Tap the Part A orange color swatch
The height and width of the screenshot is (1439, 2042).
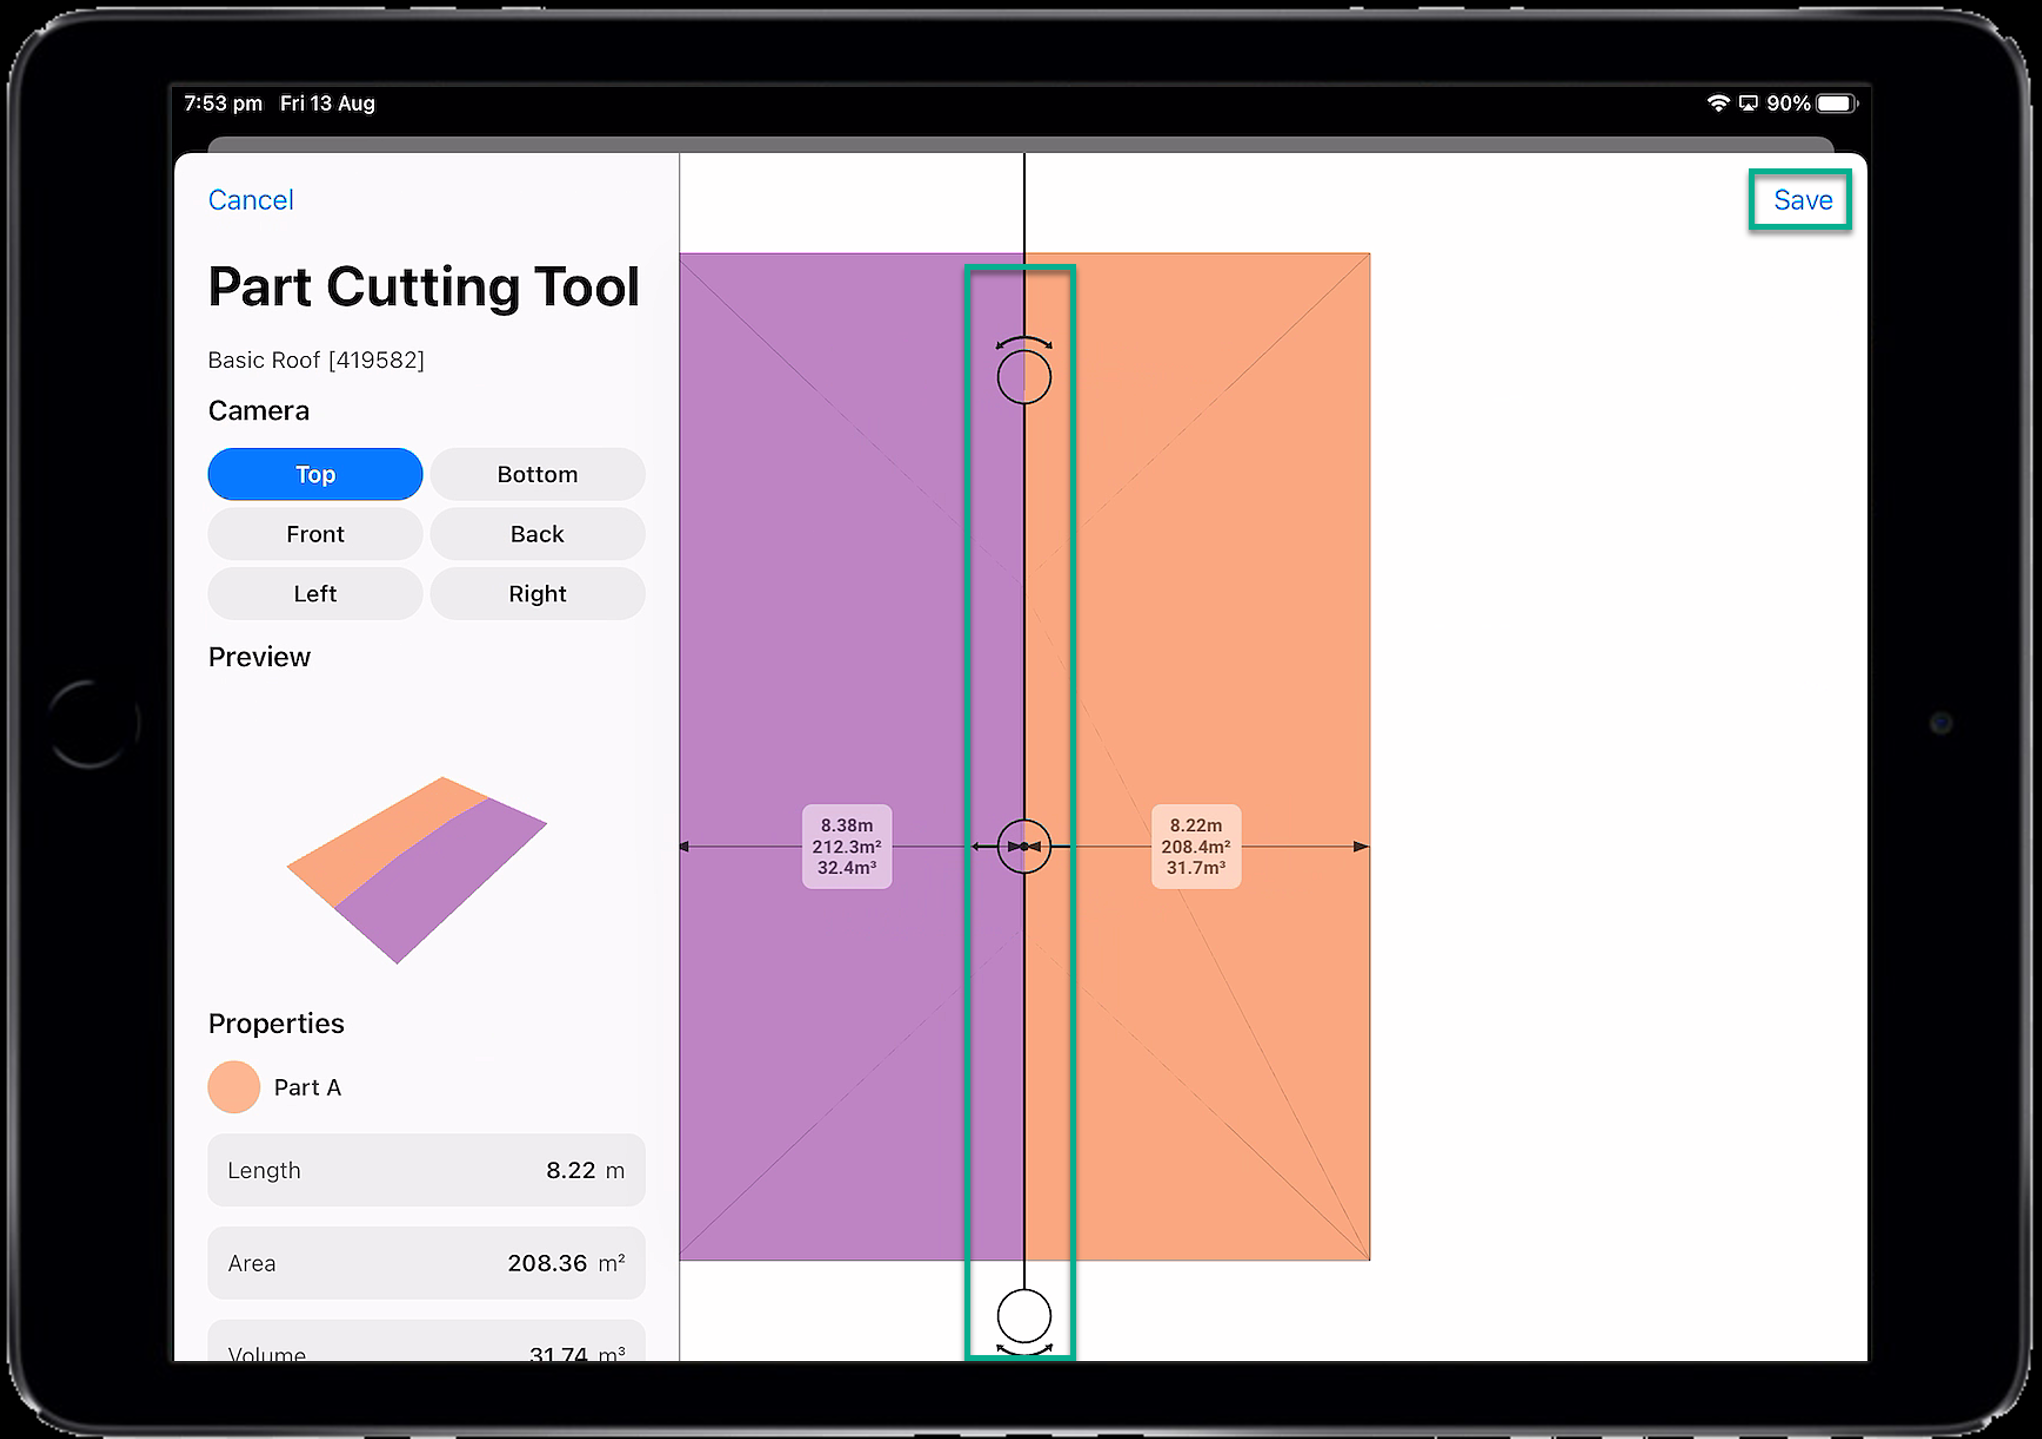pyautogui.click(x=234, y=1087)
